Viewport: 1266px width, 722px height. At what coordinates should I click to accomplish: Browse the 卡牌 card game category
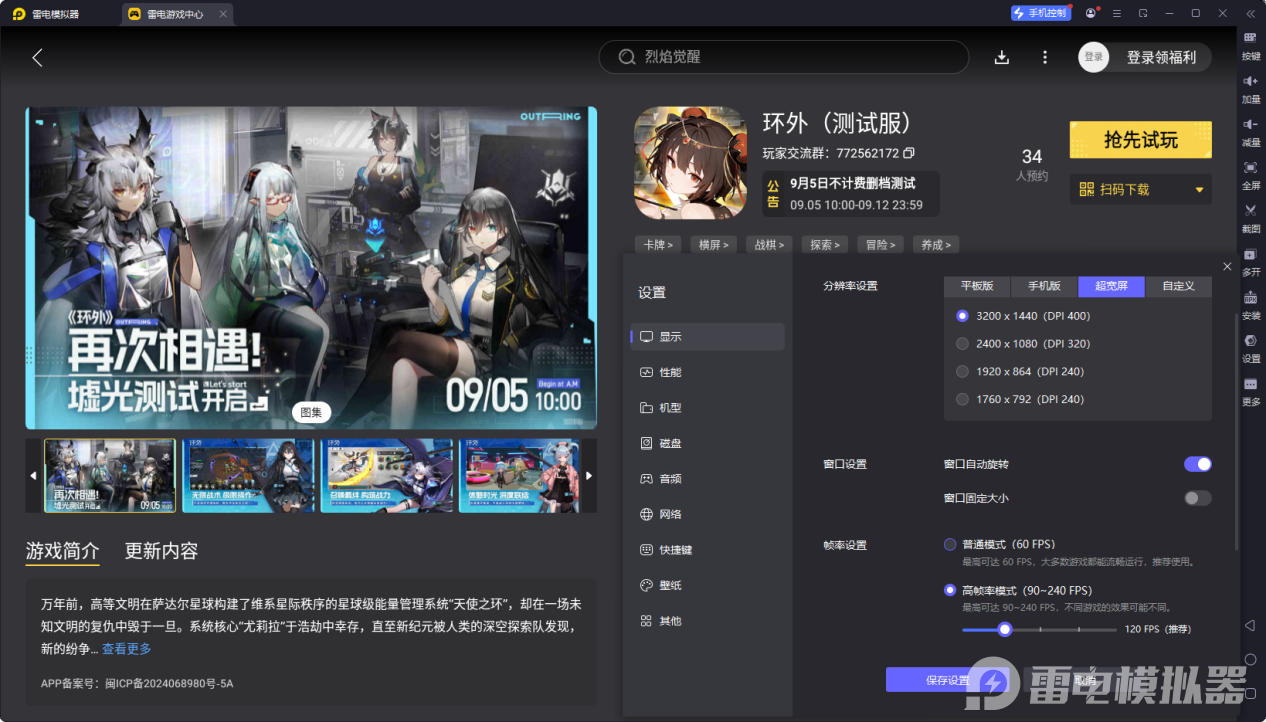pos(657,244)
